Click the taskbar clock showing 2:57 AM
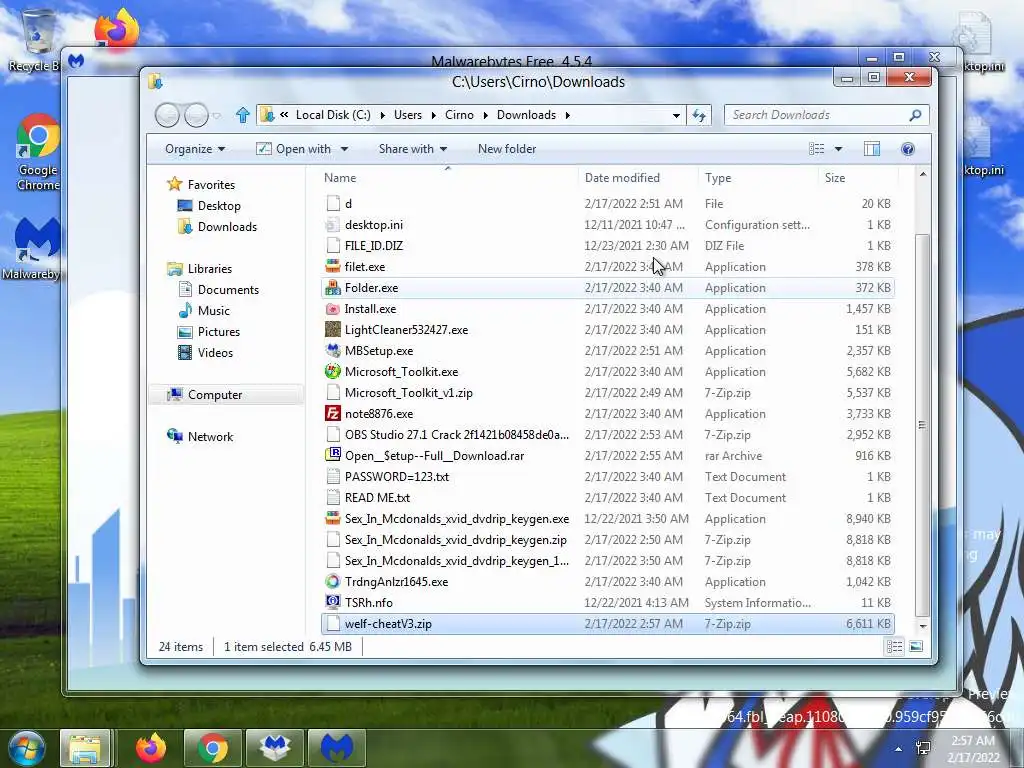This screenshot has width=1024, height=768. pyautogui.click(x=973, y=749)
